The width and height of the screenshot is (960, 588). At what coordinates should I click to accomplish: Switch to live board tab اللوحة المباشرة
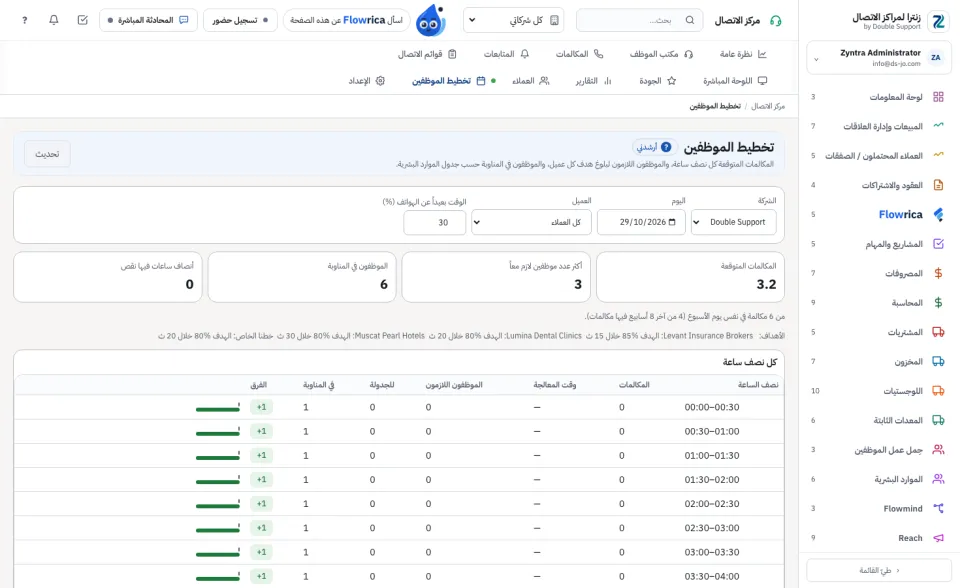point(735,81)
